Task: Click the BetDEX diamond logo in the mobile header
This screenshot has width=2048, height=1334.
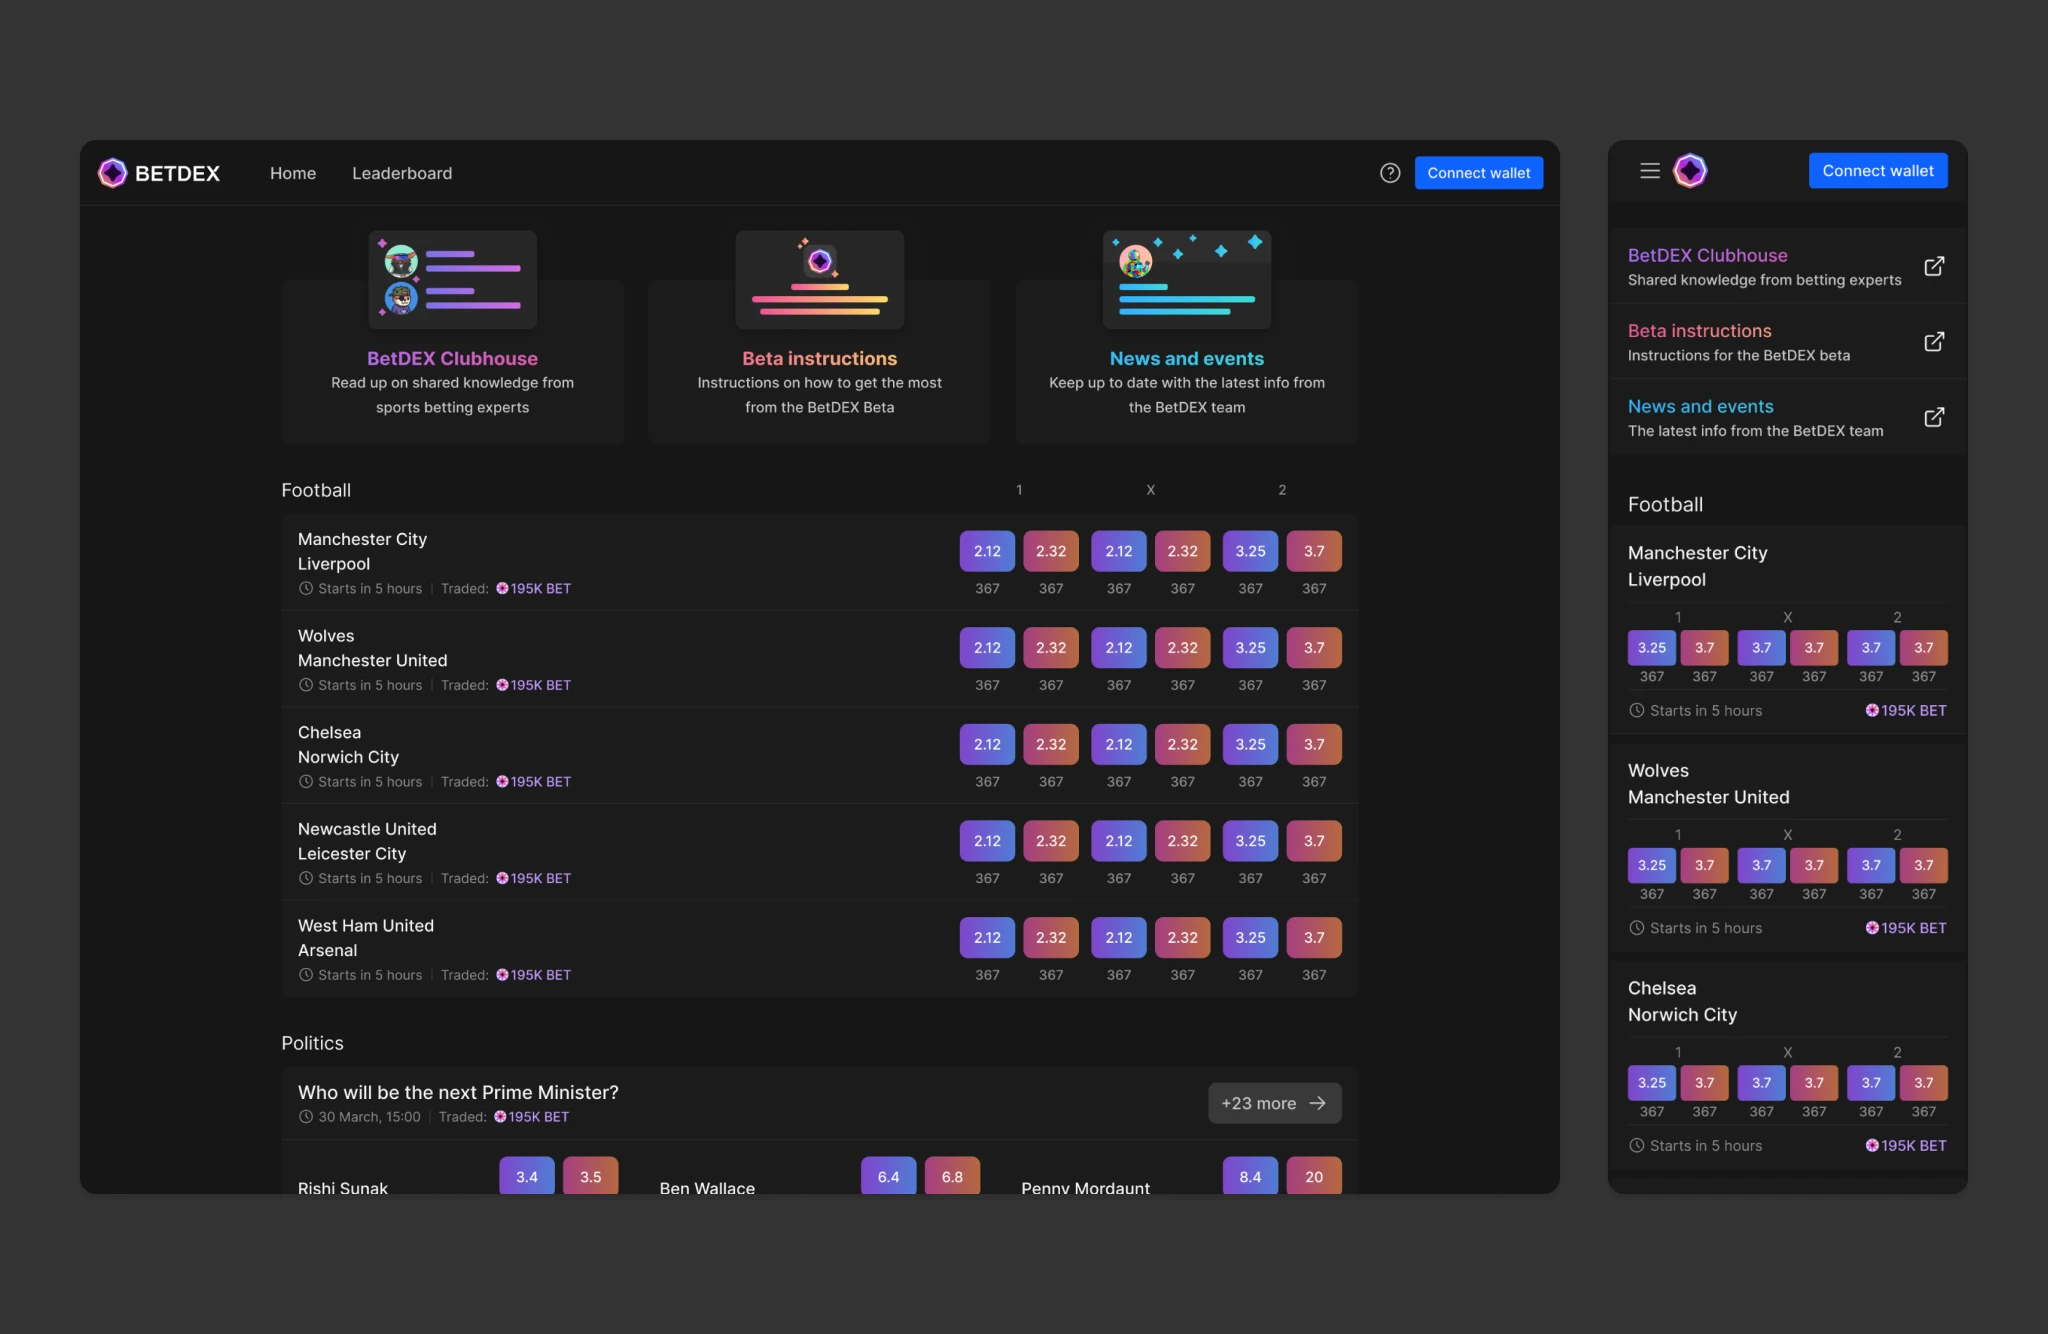Action: 1691,170
